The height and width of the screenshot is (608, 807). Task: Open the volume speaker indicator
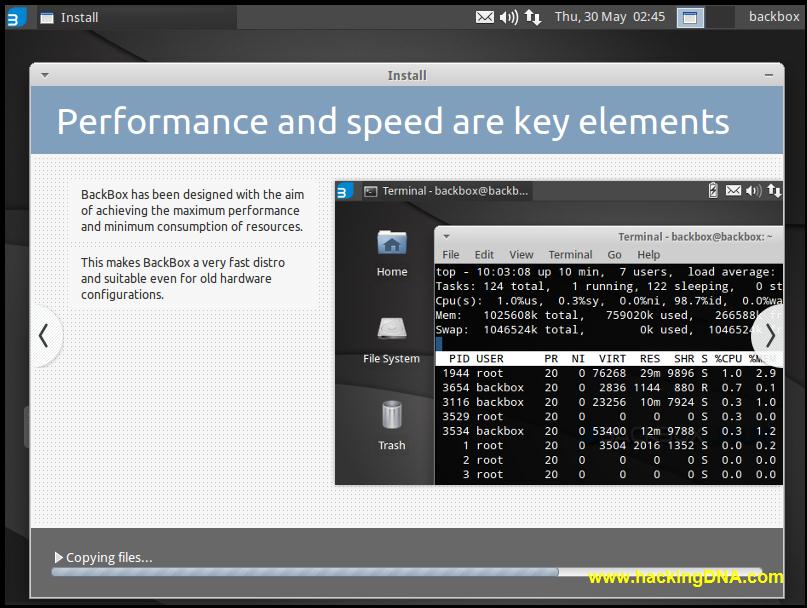[508, 18]
